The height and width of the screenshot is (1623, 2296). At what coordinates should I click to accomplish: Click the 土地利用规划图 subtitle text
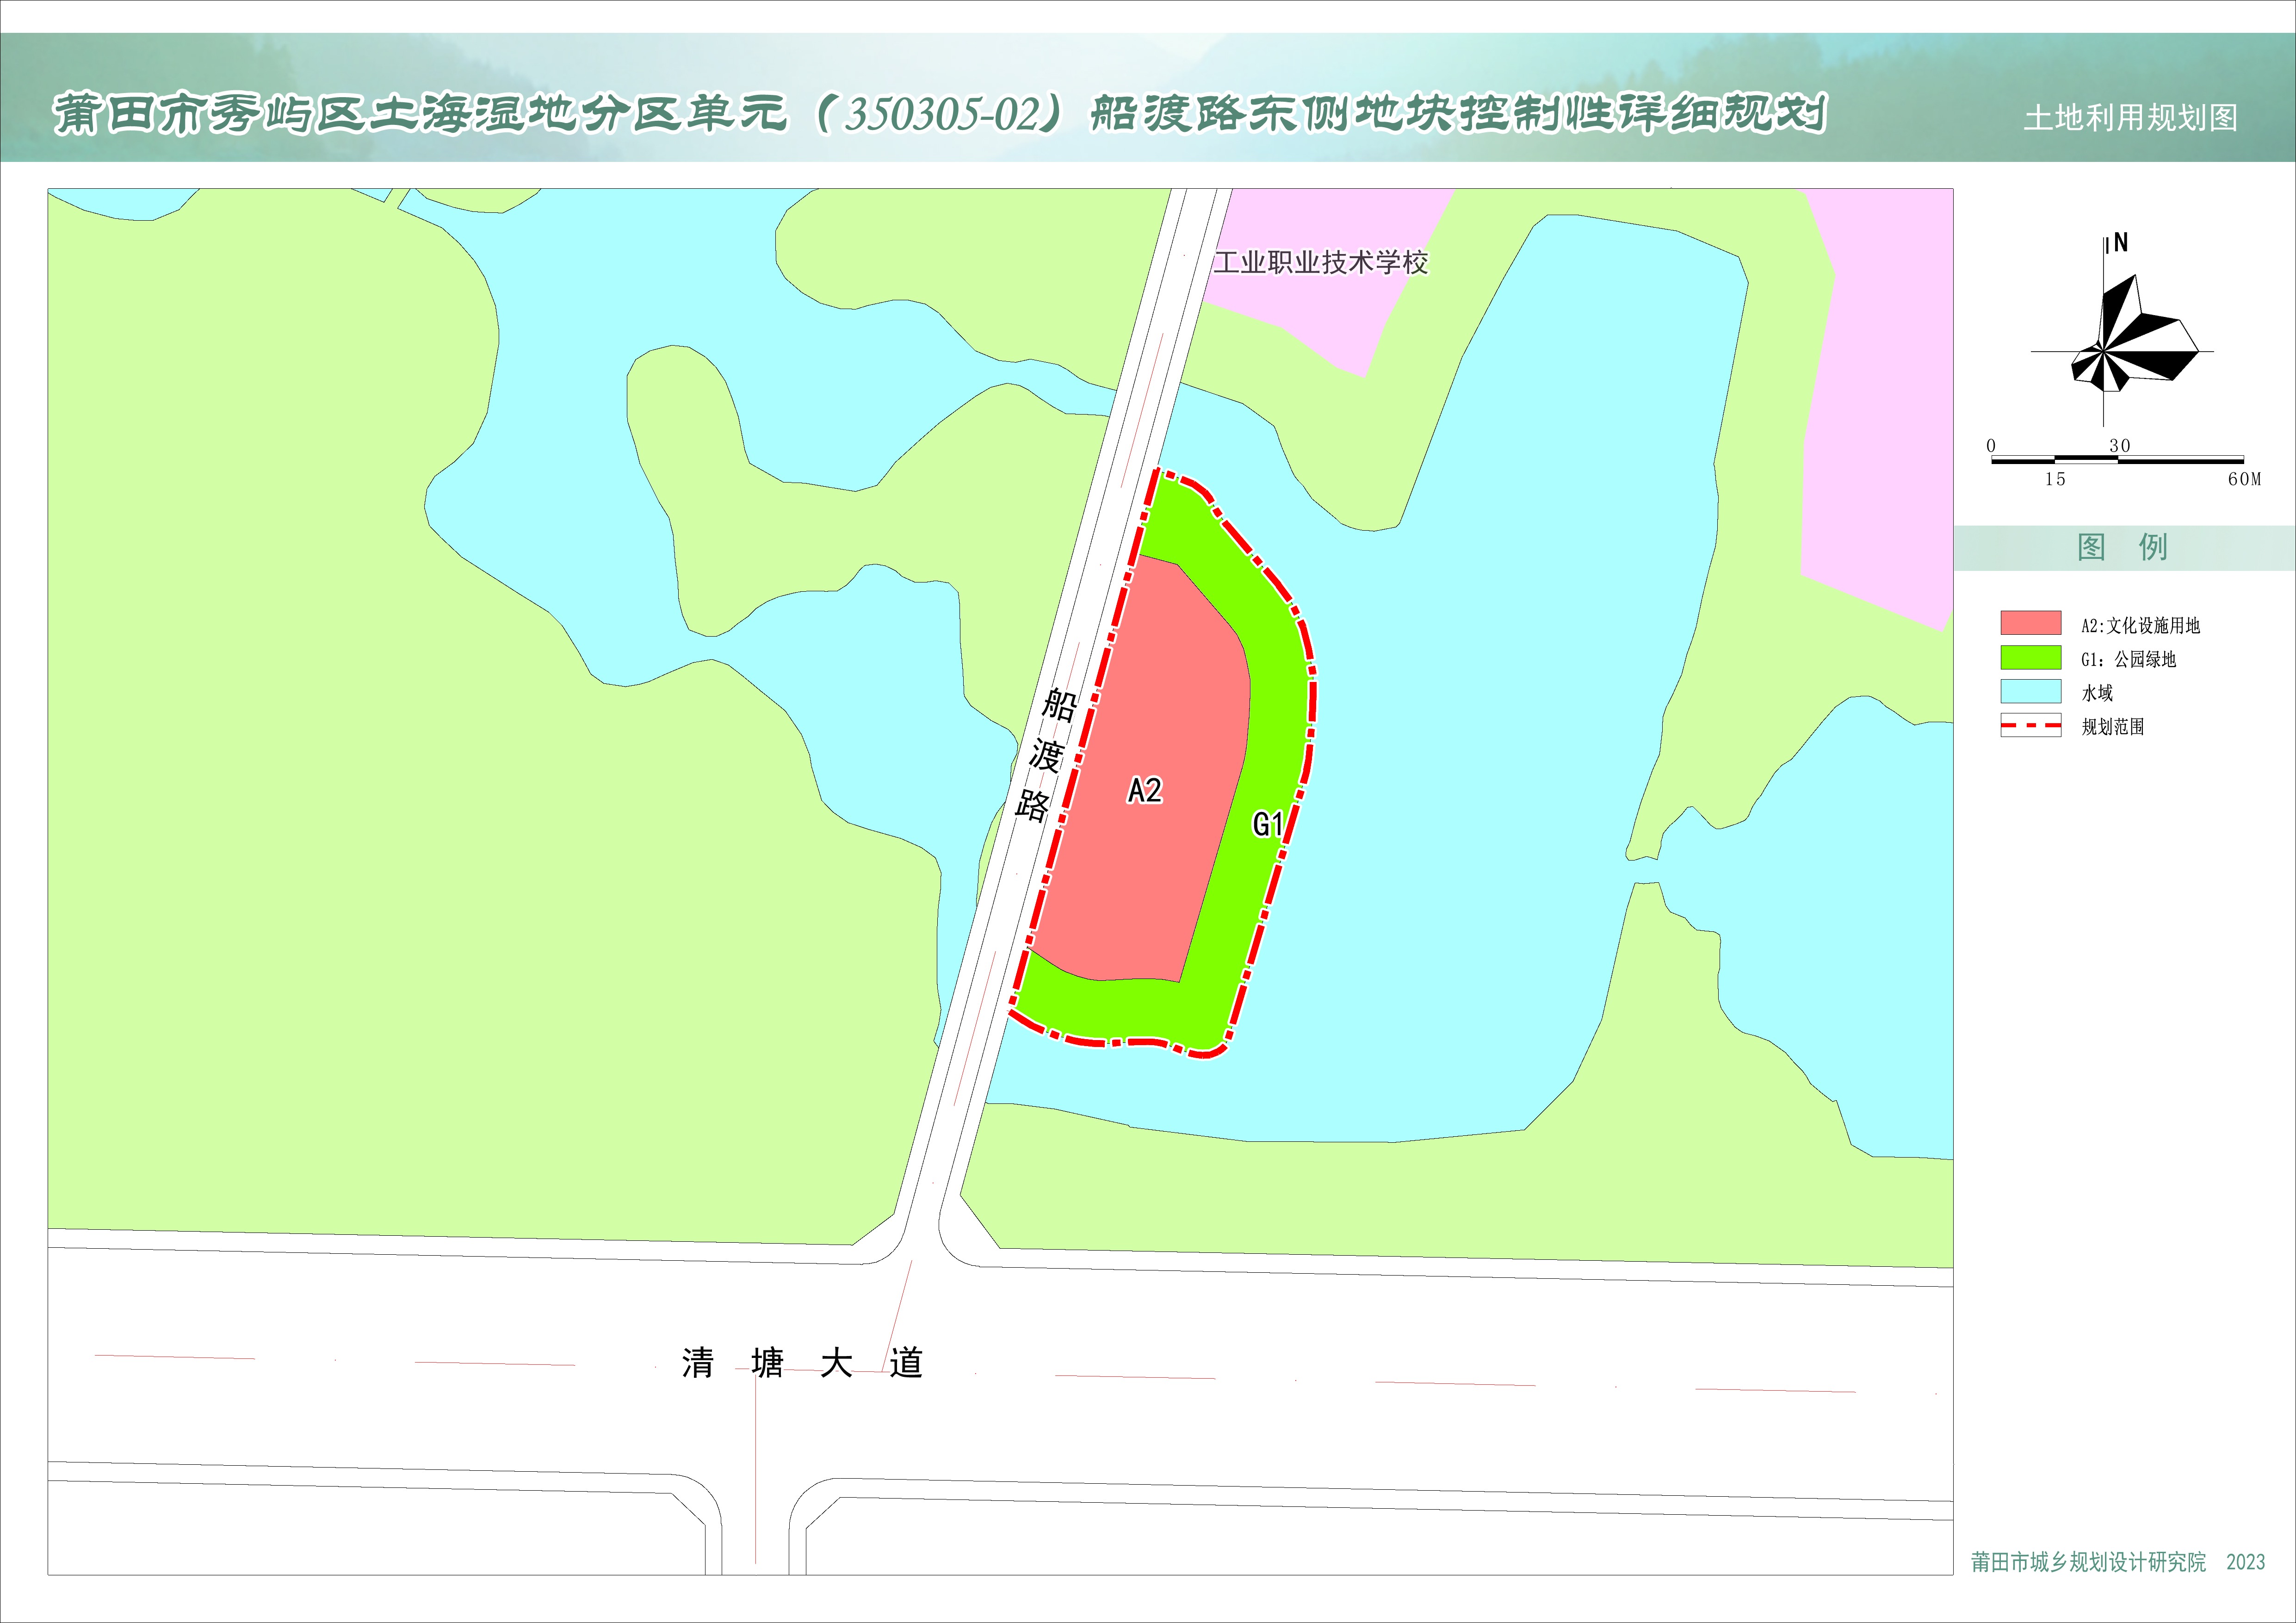pos(2130,118)
